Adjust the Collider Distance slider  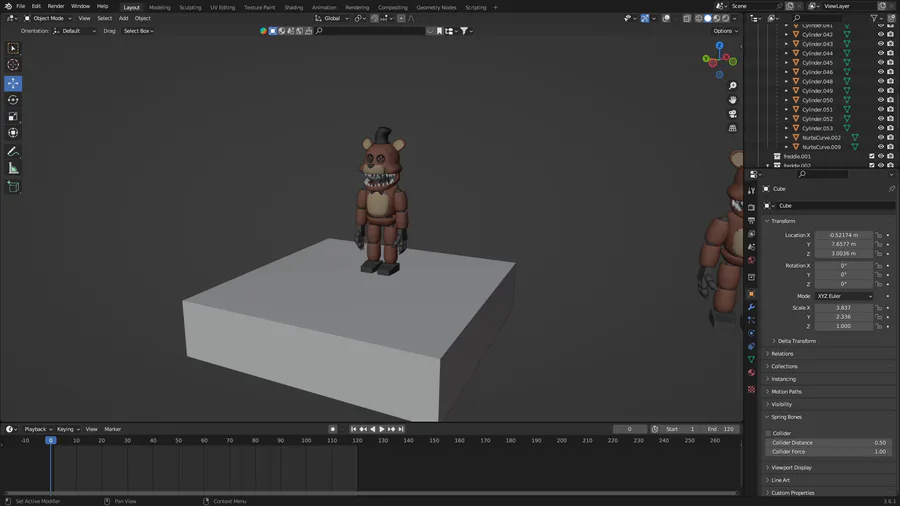828,443
